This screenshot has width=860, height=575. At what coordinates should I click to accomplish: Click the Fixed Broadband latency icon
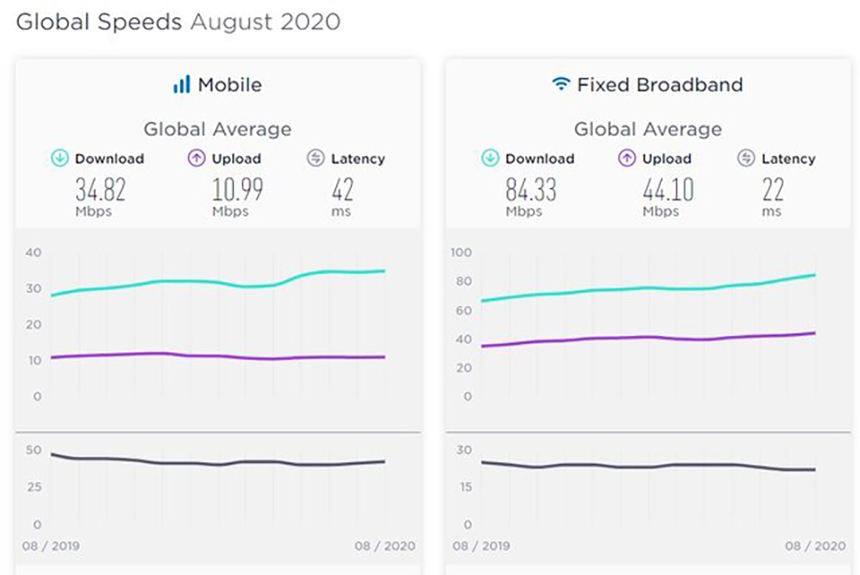[746, 158]
